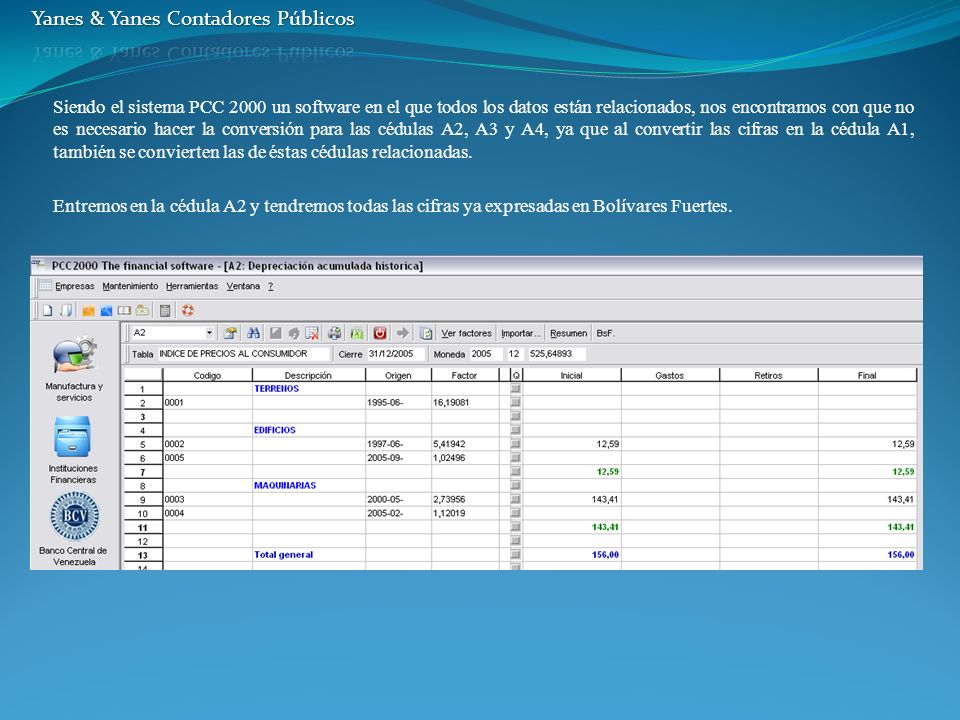Toggle the Q box in code 0002 row

point(516,444)
